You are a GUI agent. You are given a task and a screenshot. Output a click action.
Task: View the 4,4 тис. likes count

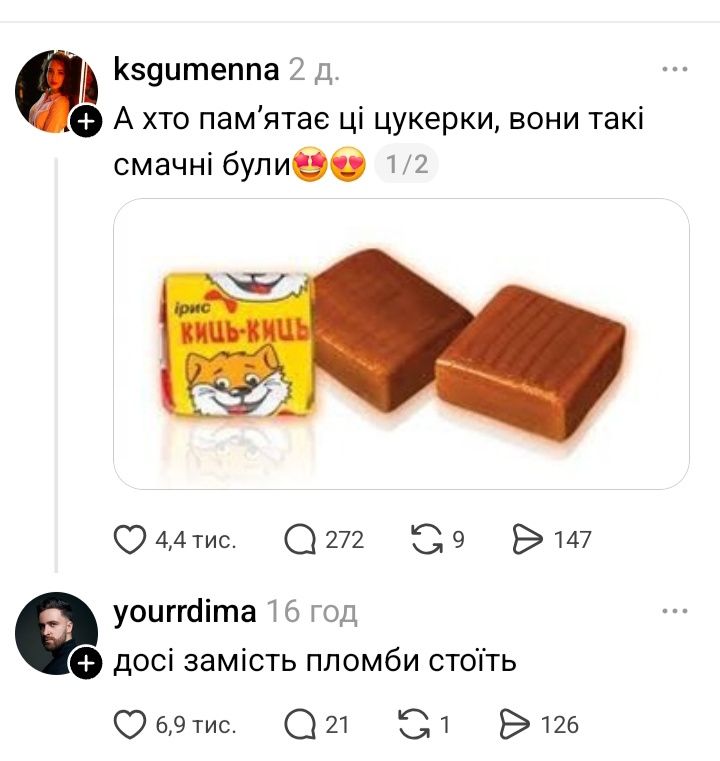[196, 540]
